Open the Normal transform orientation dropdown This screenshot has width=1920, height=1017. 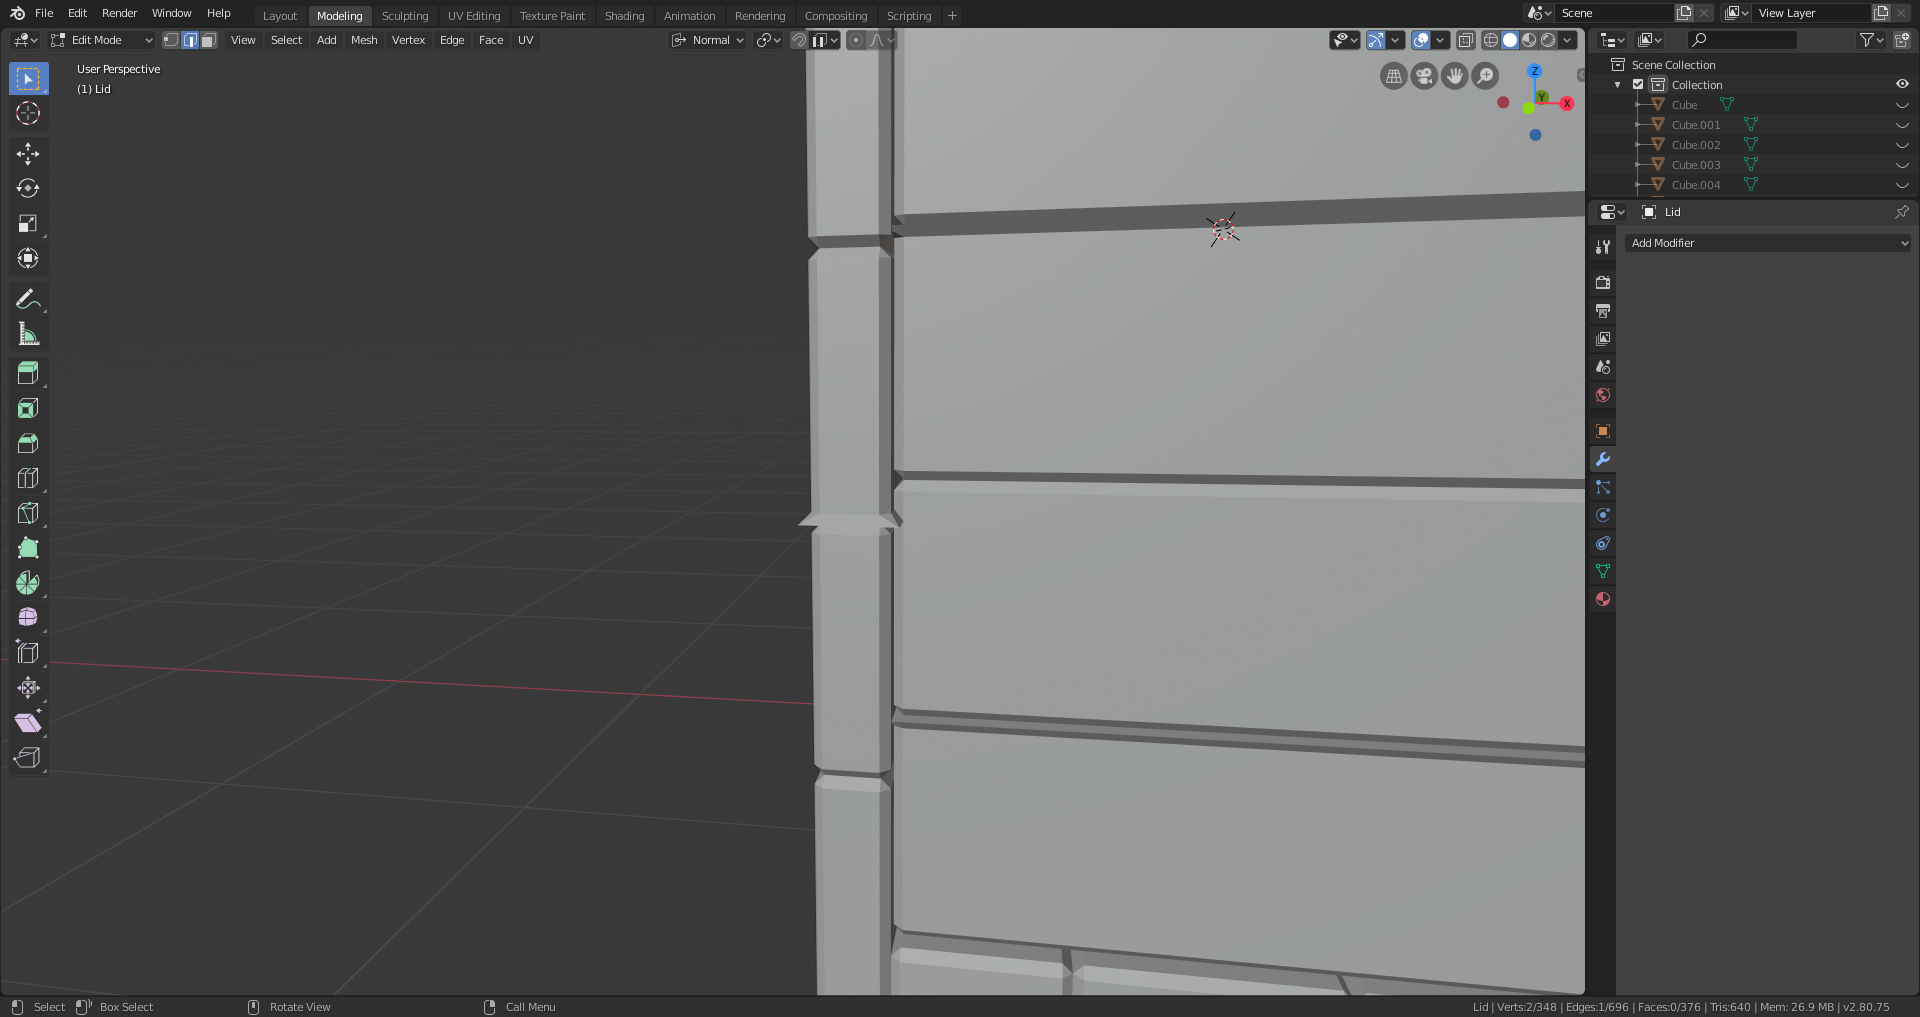707,40
